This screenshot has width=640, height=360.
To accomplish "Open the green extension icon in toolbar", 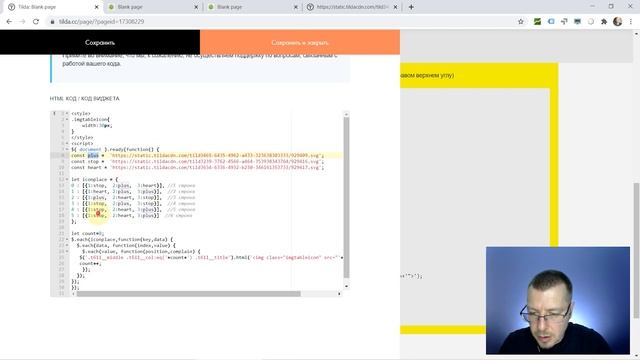I will point(537,22).
